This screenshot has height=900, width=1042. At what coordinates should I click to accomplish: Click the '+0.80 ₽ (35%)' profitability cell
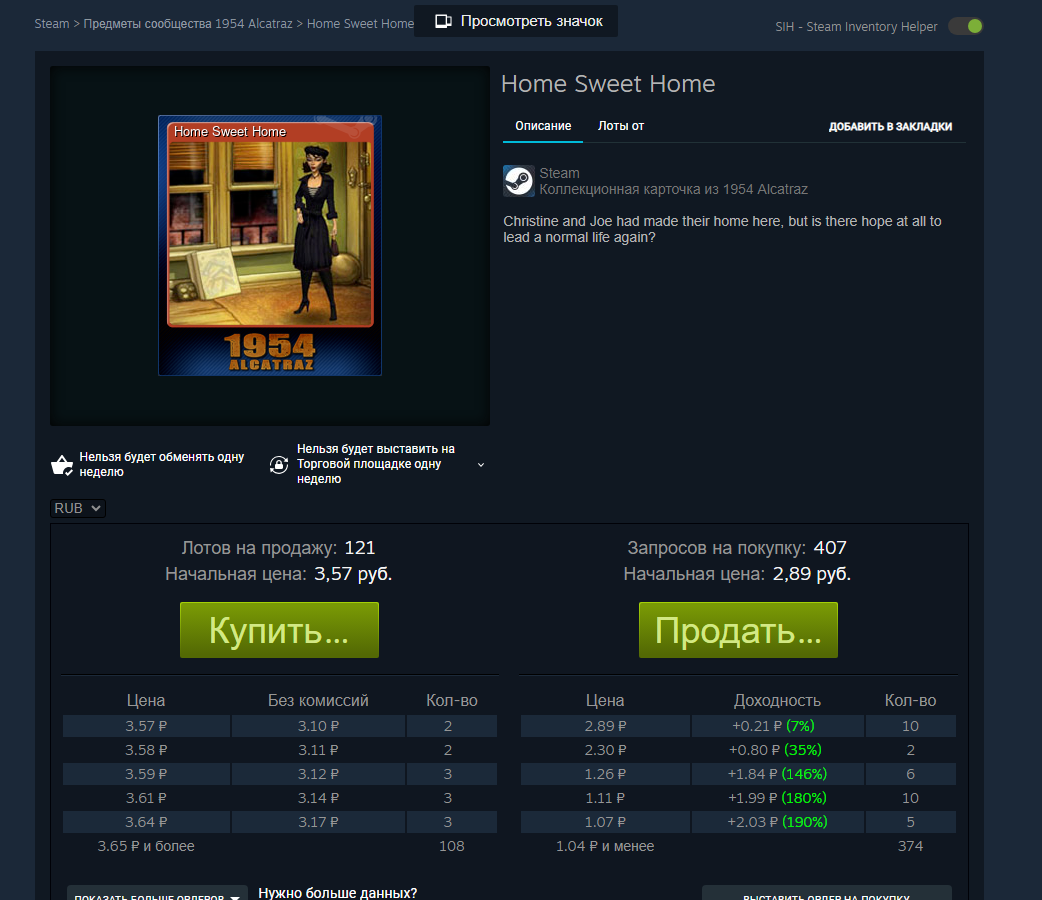[778, 750]
